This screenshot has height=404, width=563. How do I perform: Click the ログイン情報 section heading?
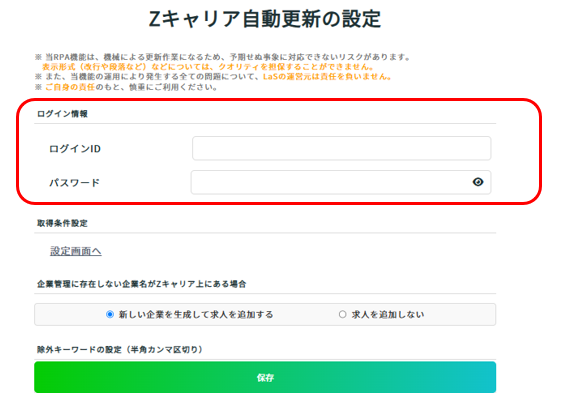(x=62, y=114)
